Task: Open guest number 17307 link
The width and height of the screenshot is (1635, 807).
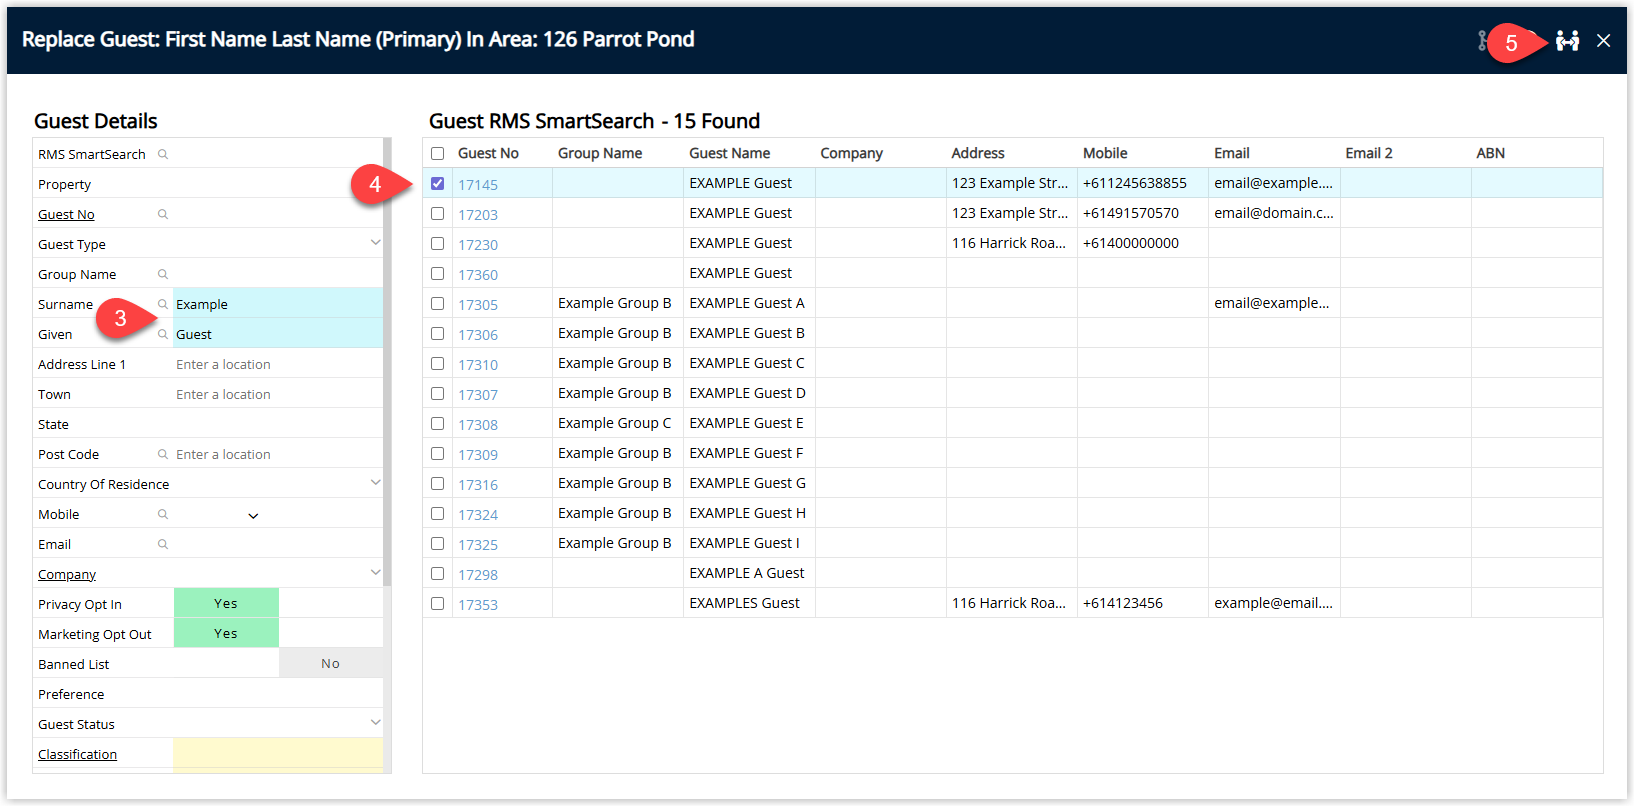Action: [478, 395]
